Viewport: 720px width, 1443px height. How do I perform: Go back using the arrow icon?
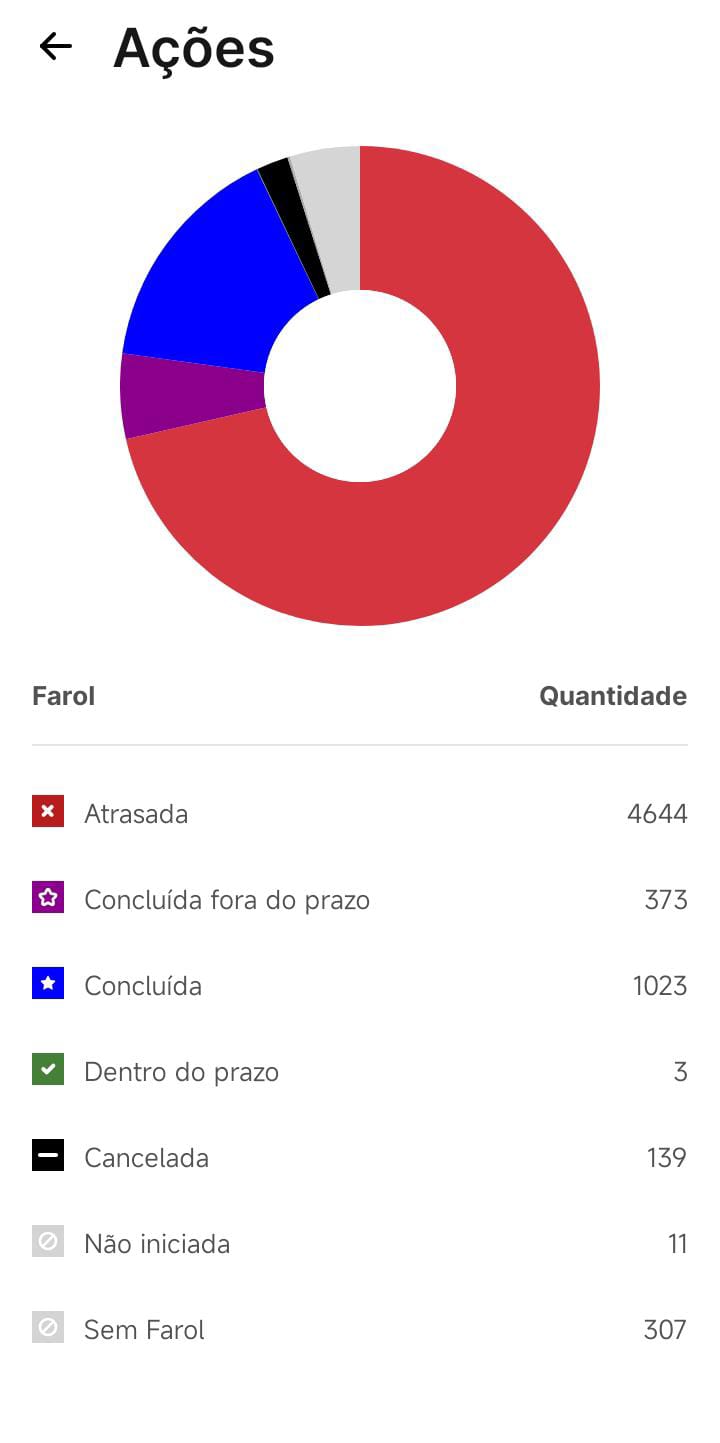[55, 46]
